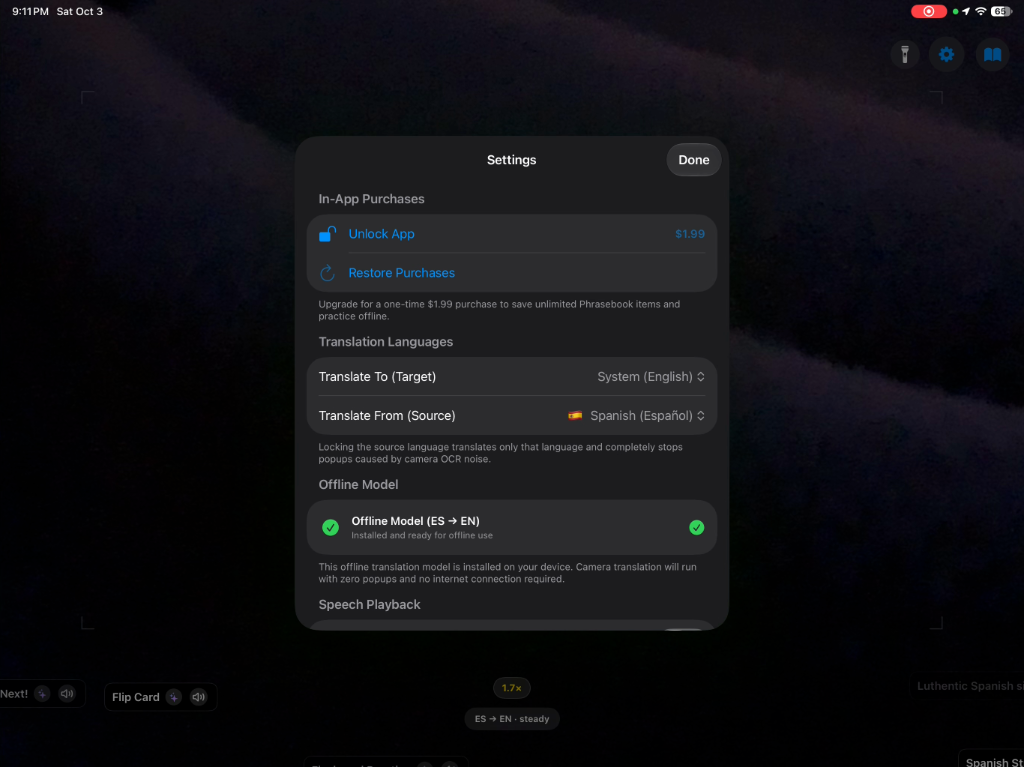This screenshot has width=1024, height=767.
Task: Tap the right green checkmark on Offline Model
Action: click(x=696, y=527)
